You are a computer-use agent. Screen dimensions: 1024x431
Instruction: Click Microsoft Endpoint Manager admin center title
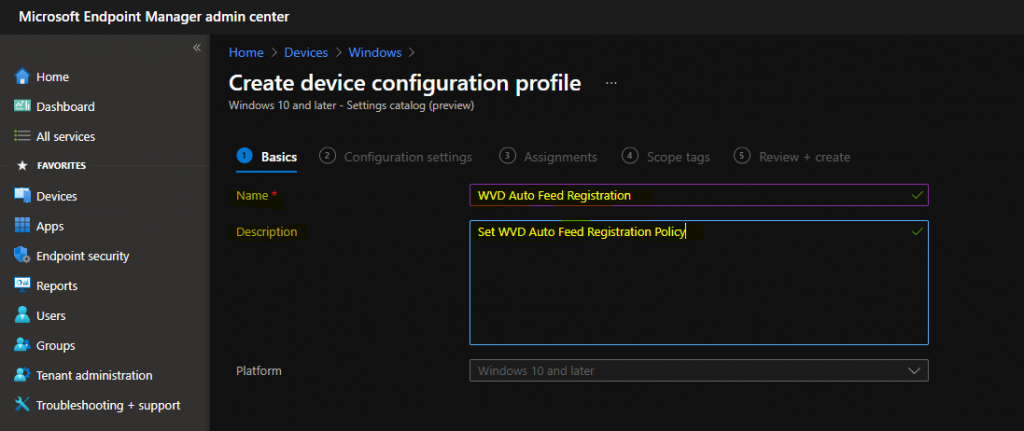tap(153, 16)
